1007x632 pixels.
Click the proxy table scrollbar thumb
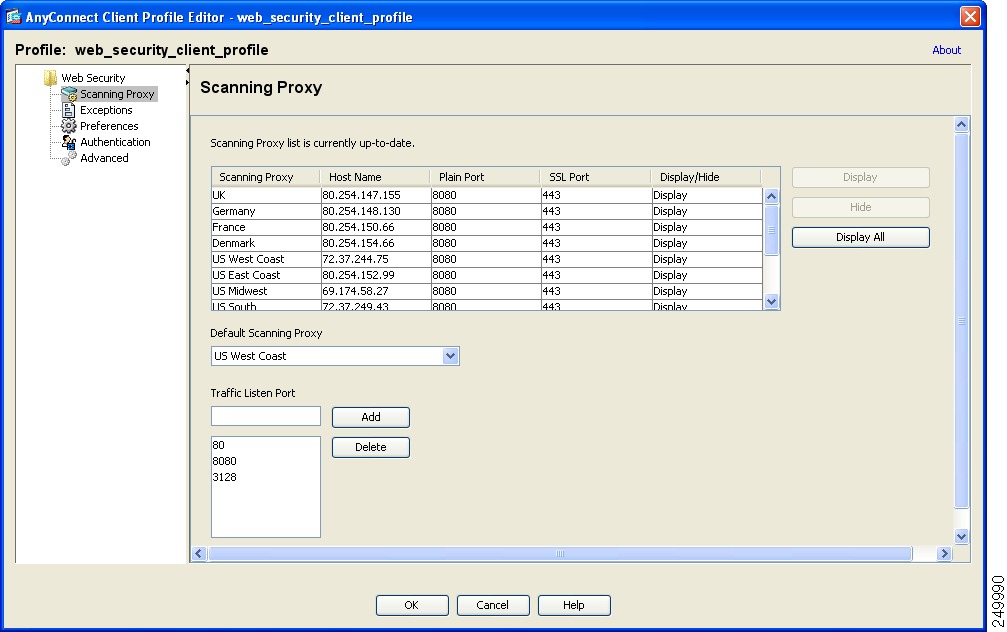771,230
